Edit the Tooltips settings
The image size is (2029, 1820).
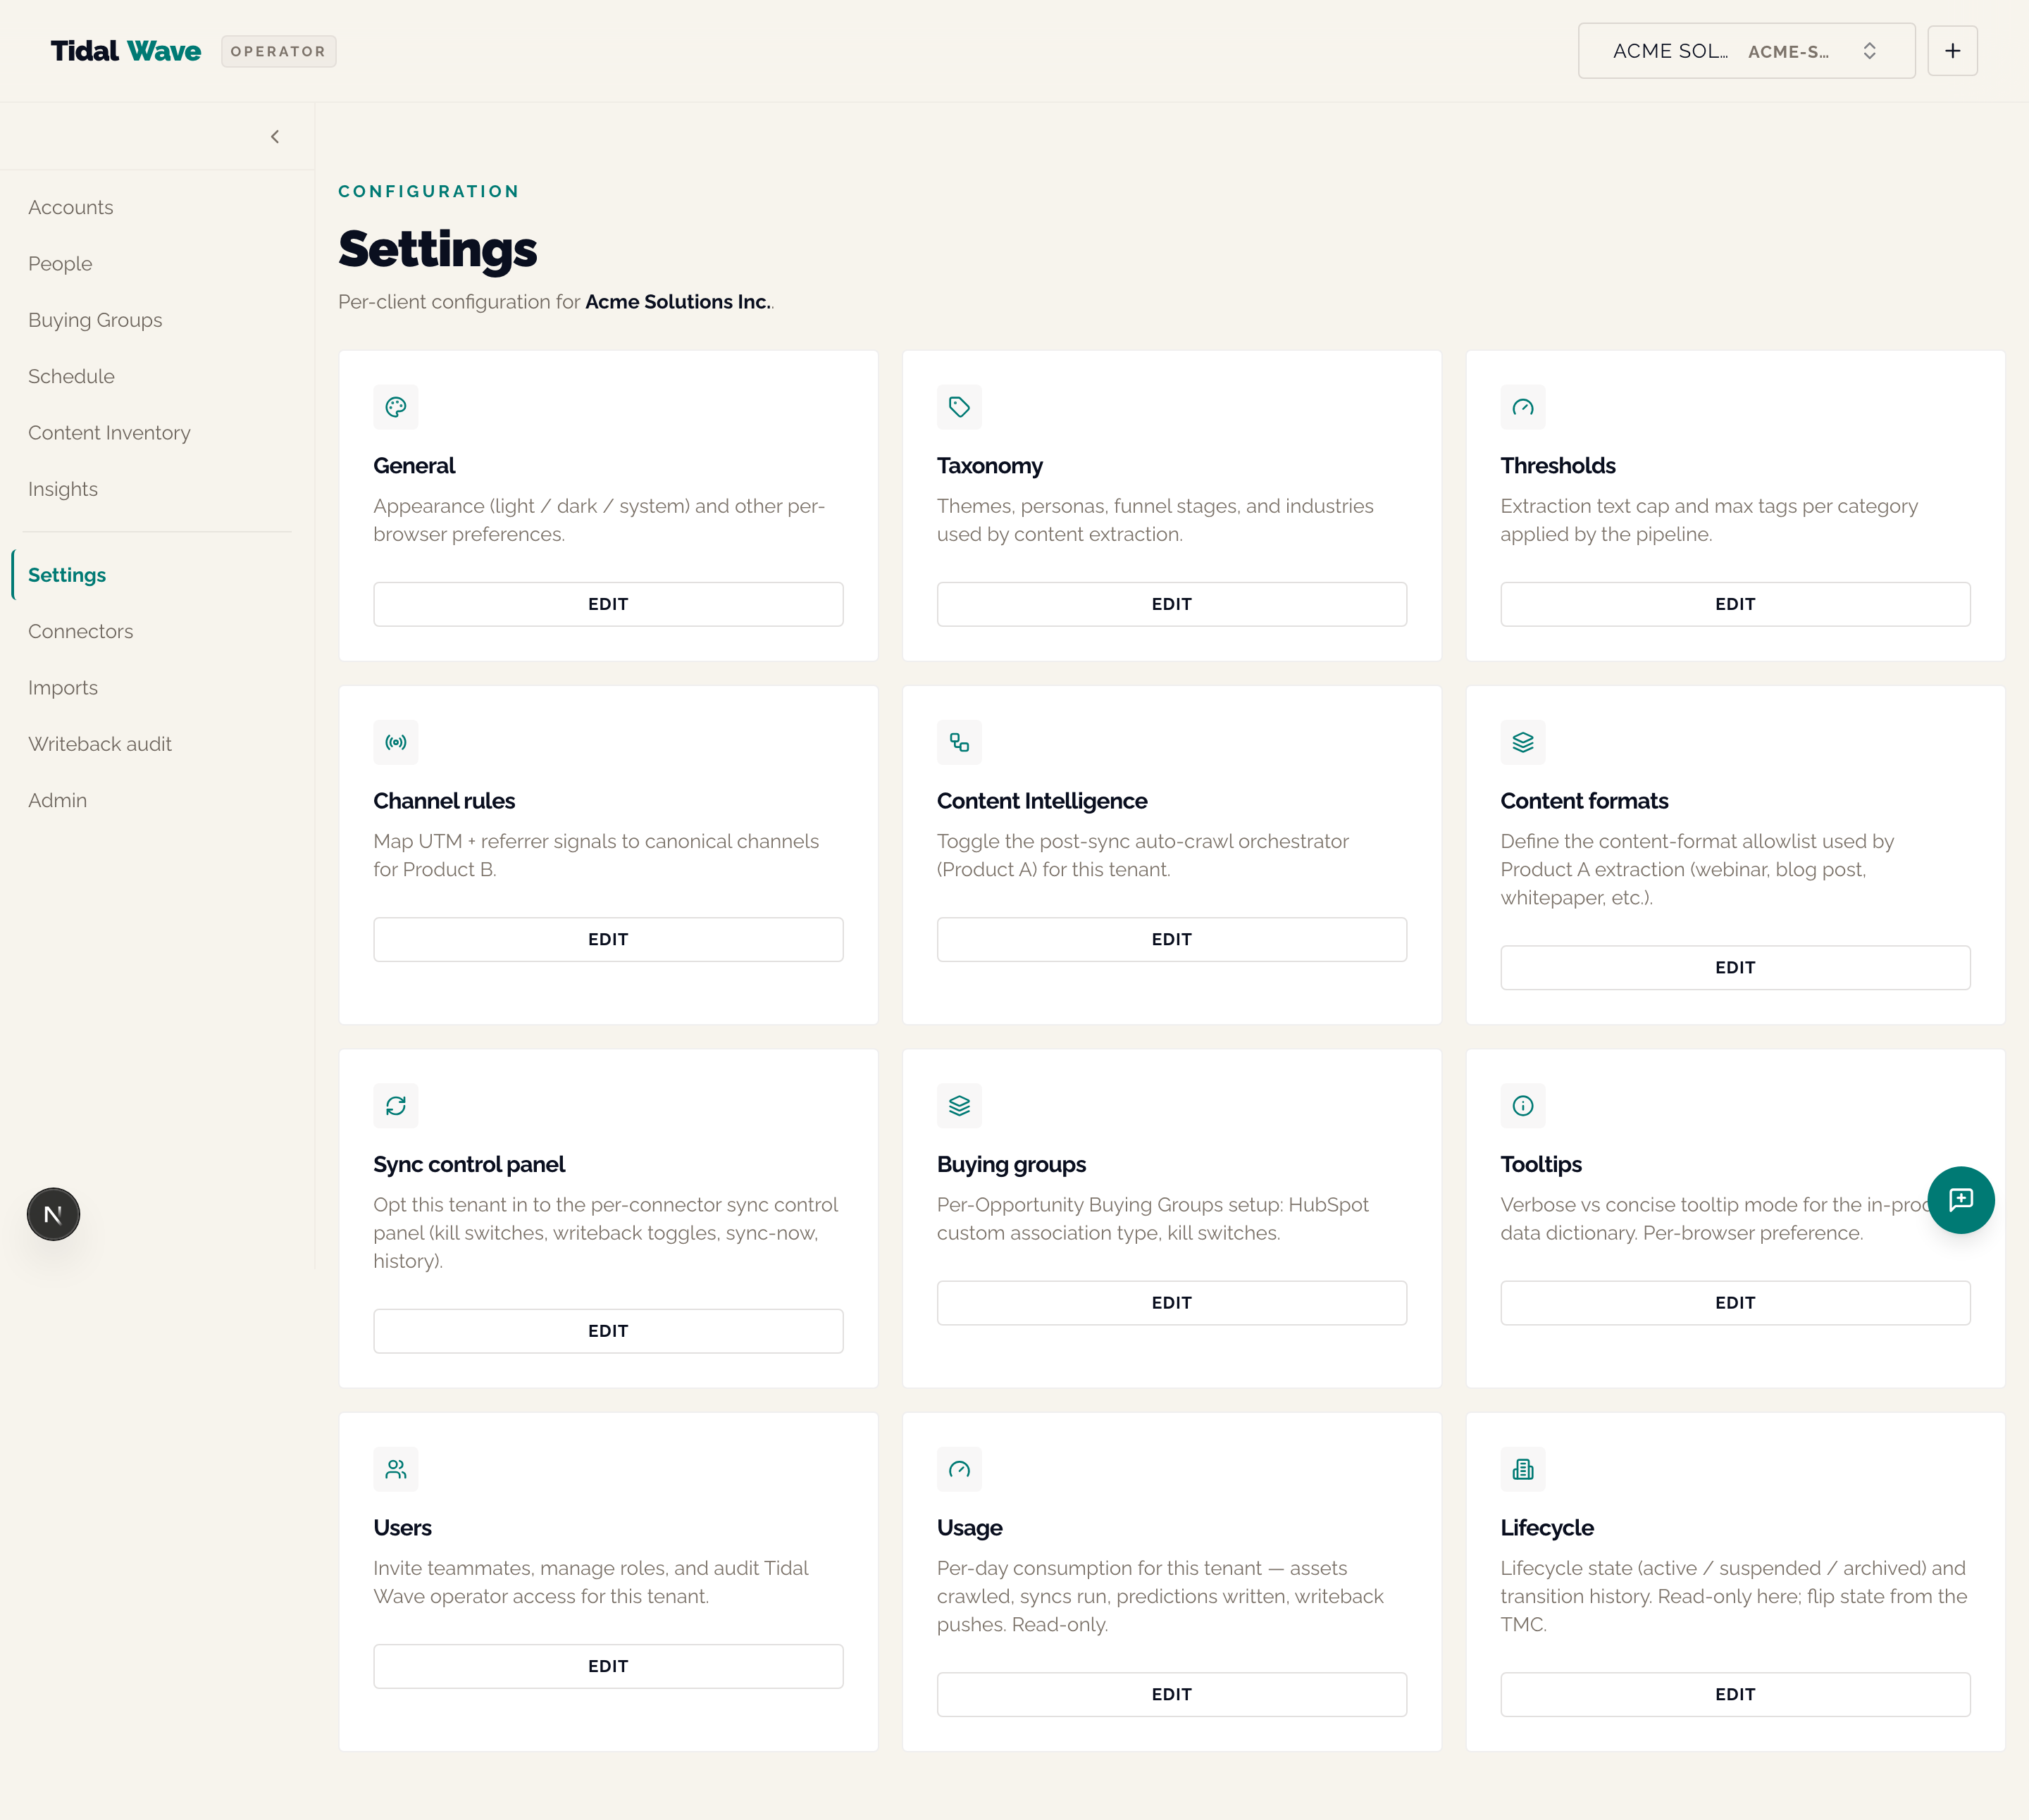click(x=1735, y=1303)
